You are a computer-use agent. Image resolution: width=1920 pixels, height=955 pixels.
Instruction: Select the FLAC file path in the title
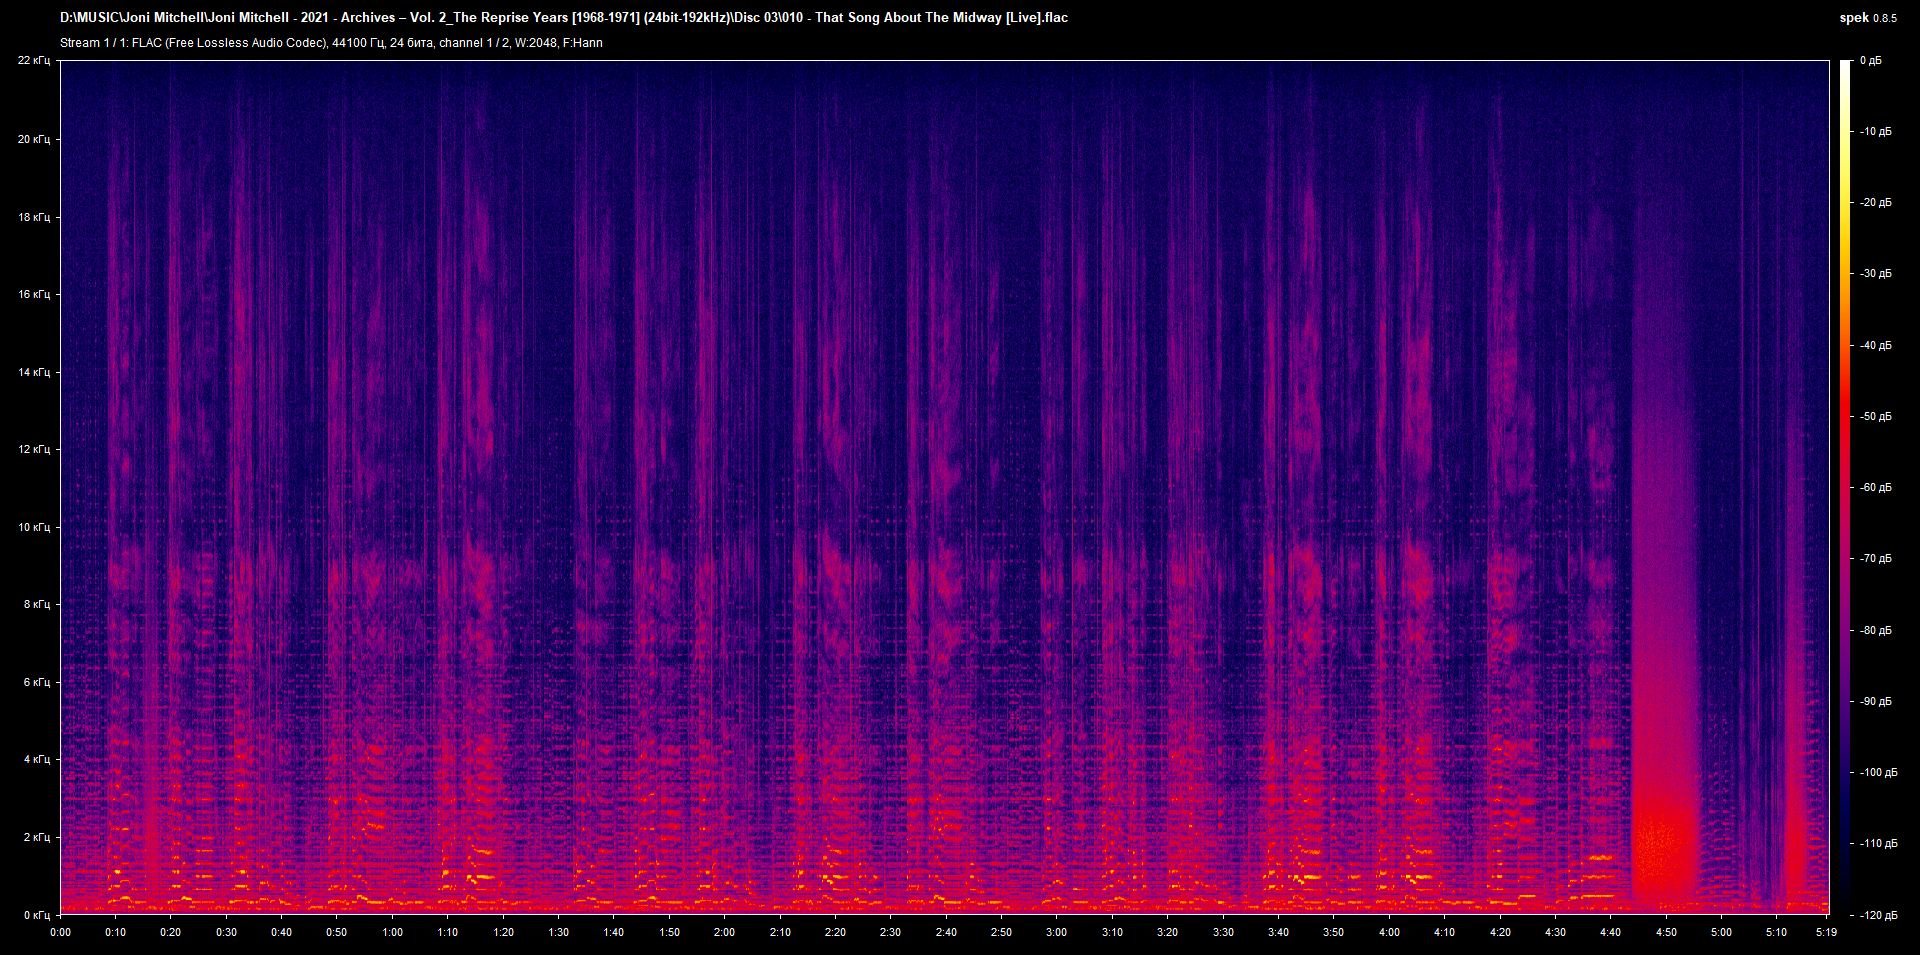[x=400, y=17]
